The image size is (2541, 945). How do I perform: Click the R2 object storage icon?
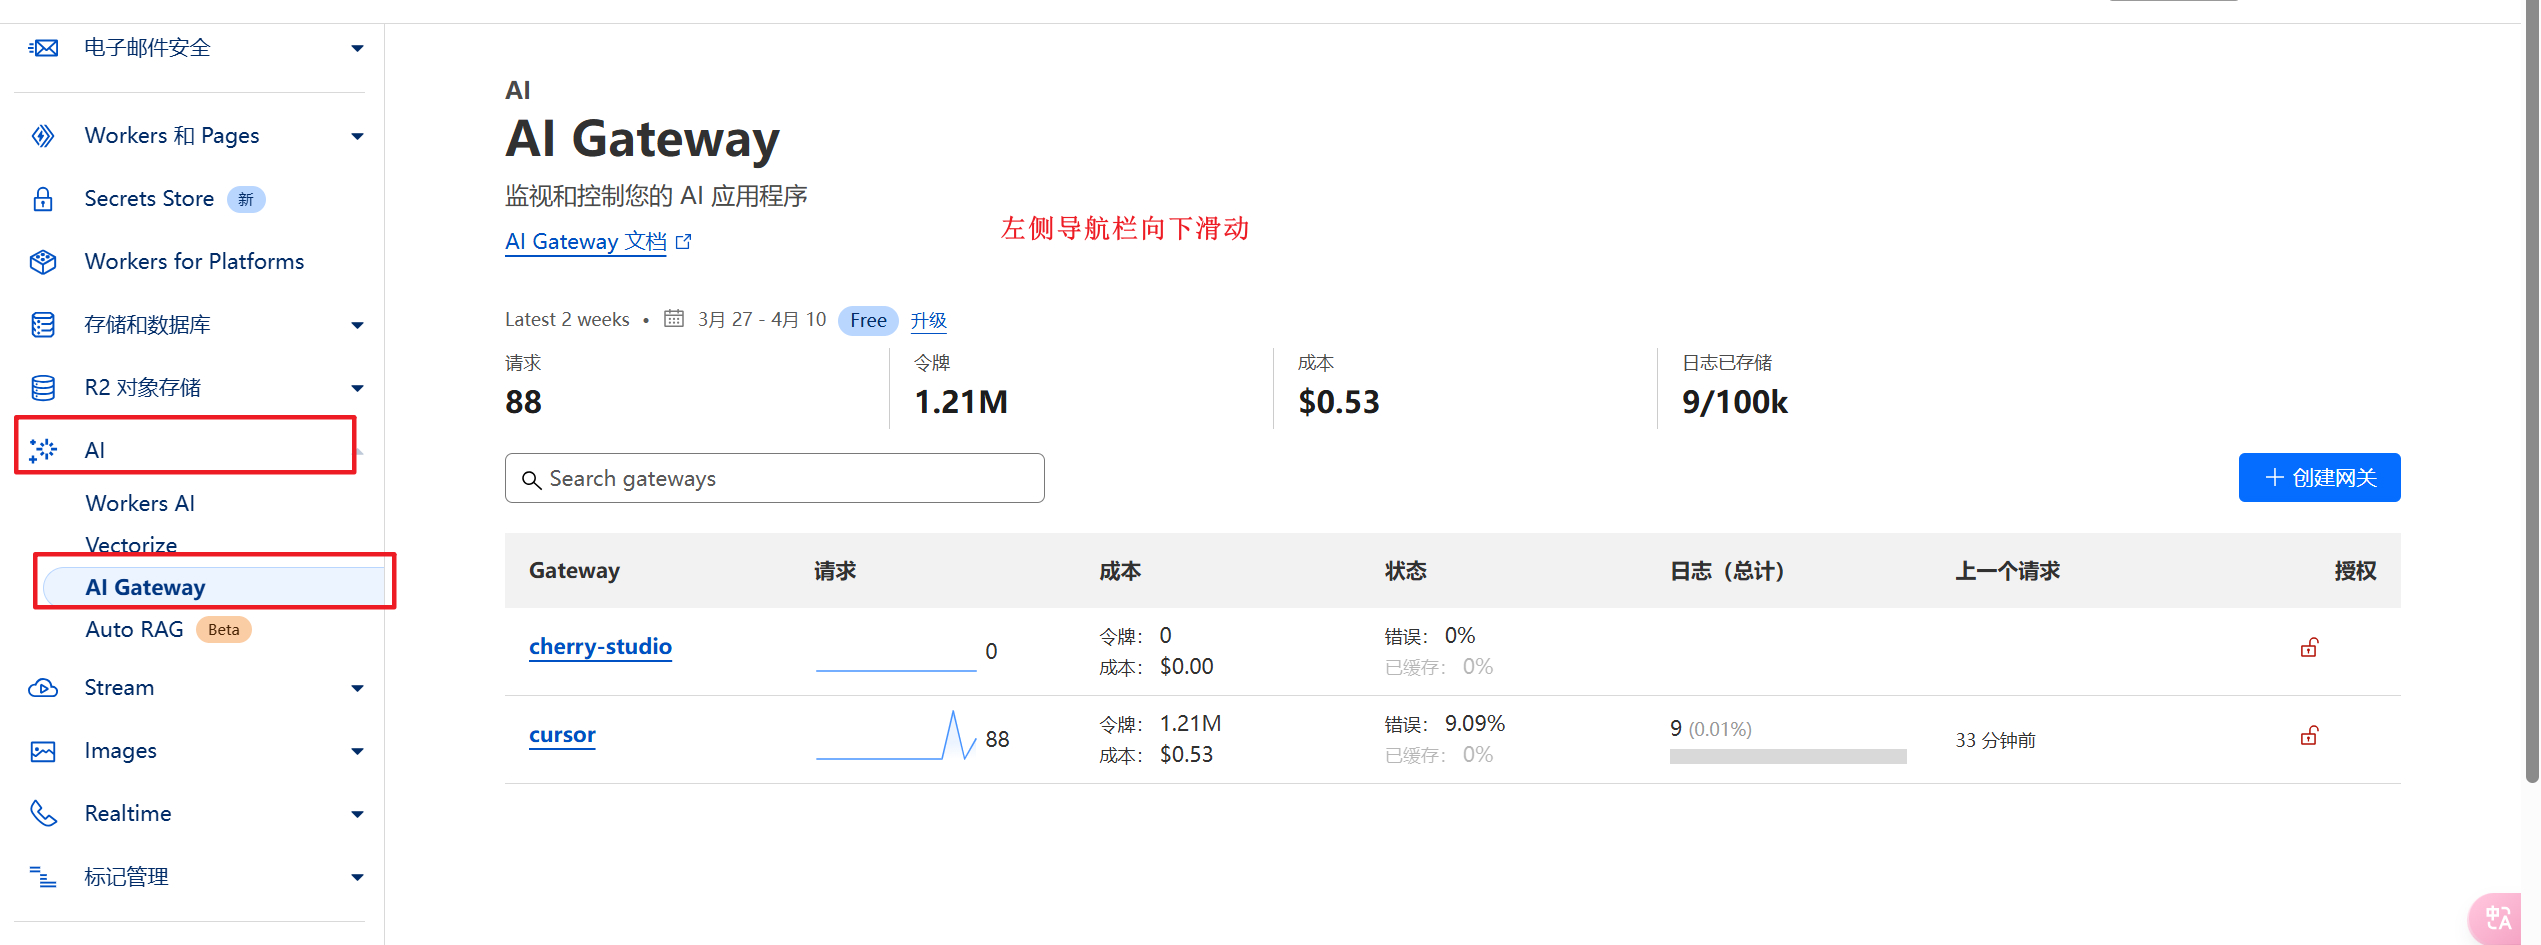coord(43,388)
